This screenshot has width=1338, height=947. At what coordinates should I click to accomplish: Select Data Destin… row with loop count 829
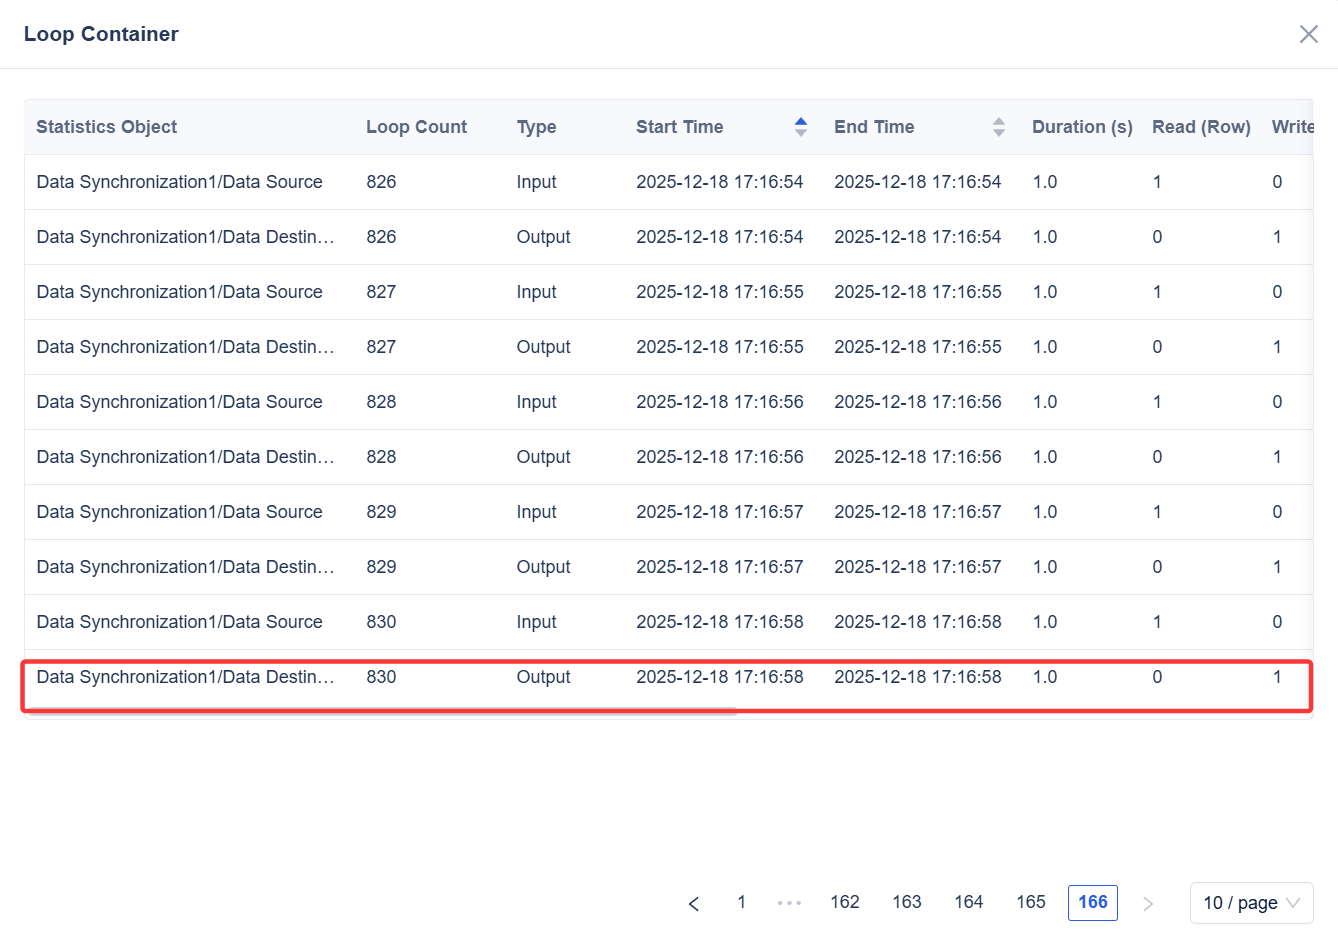[x=668, y=567]
